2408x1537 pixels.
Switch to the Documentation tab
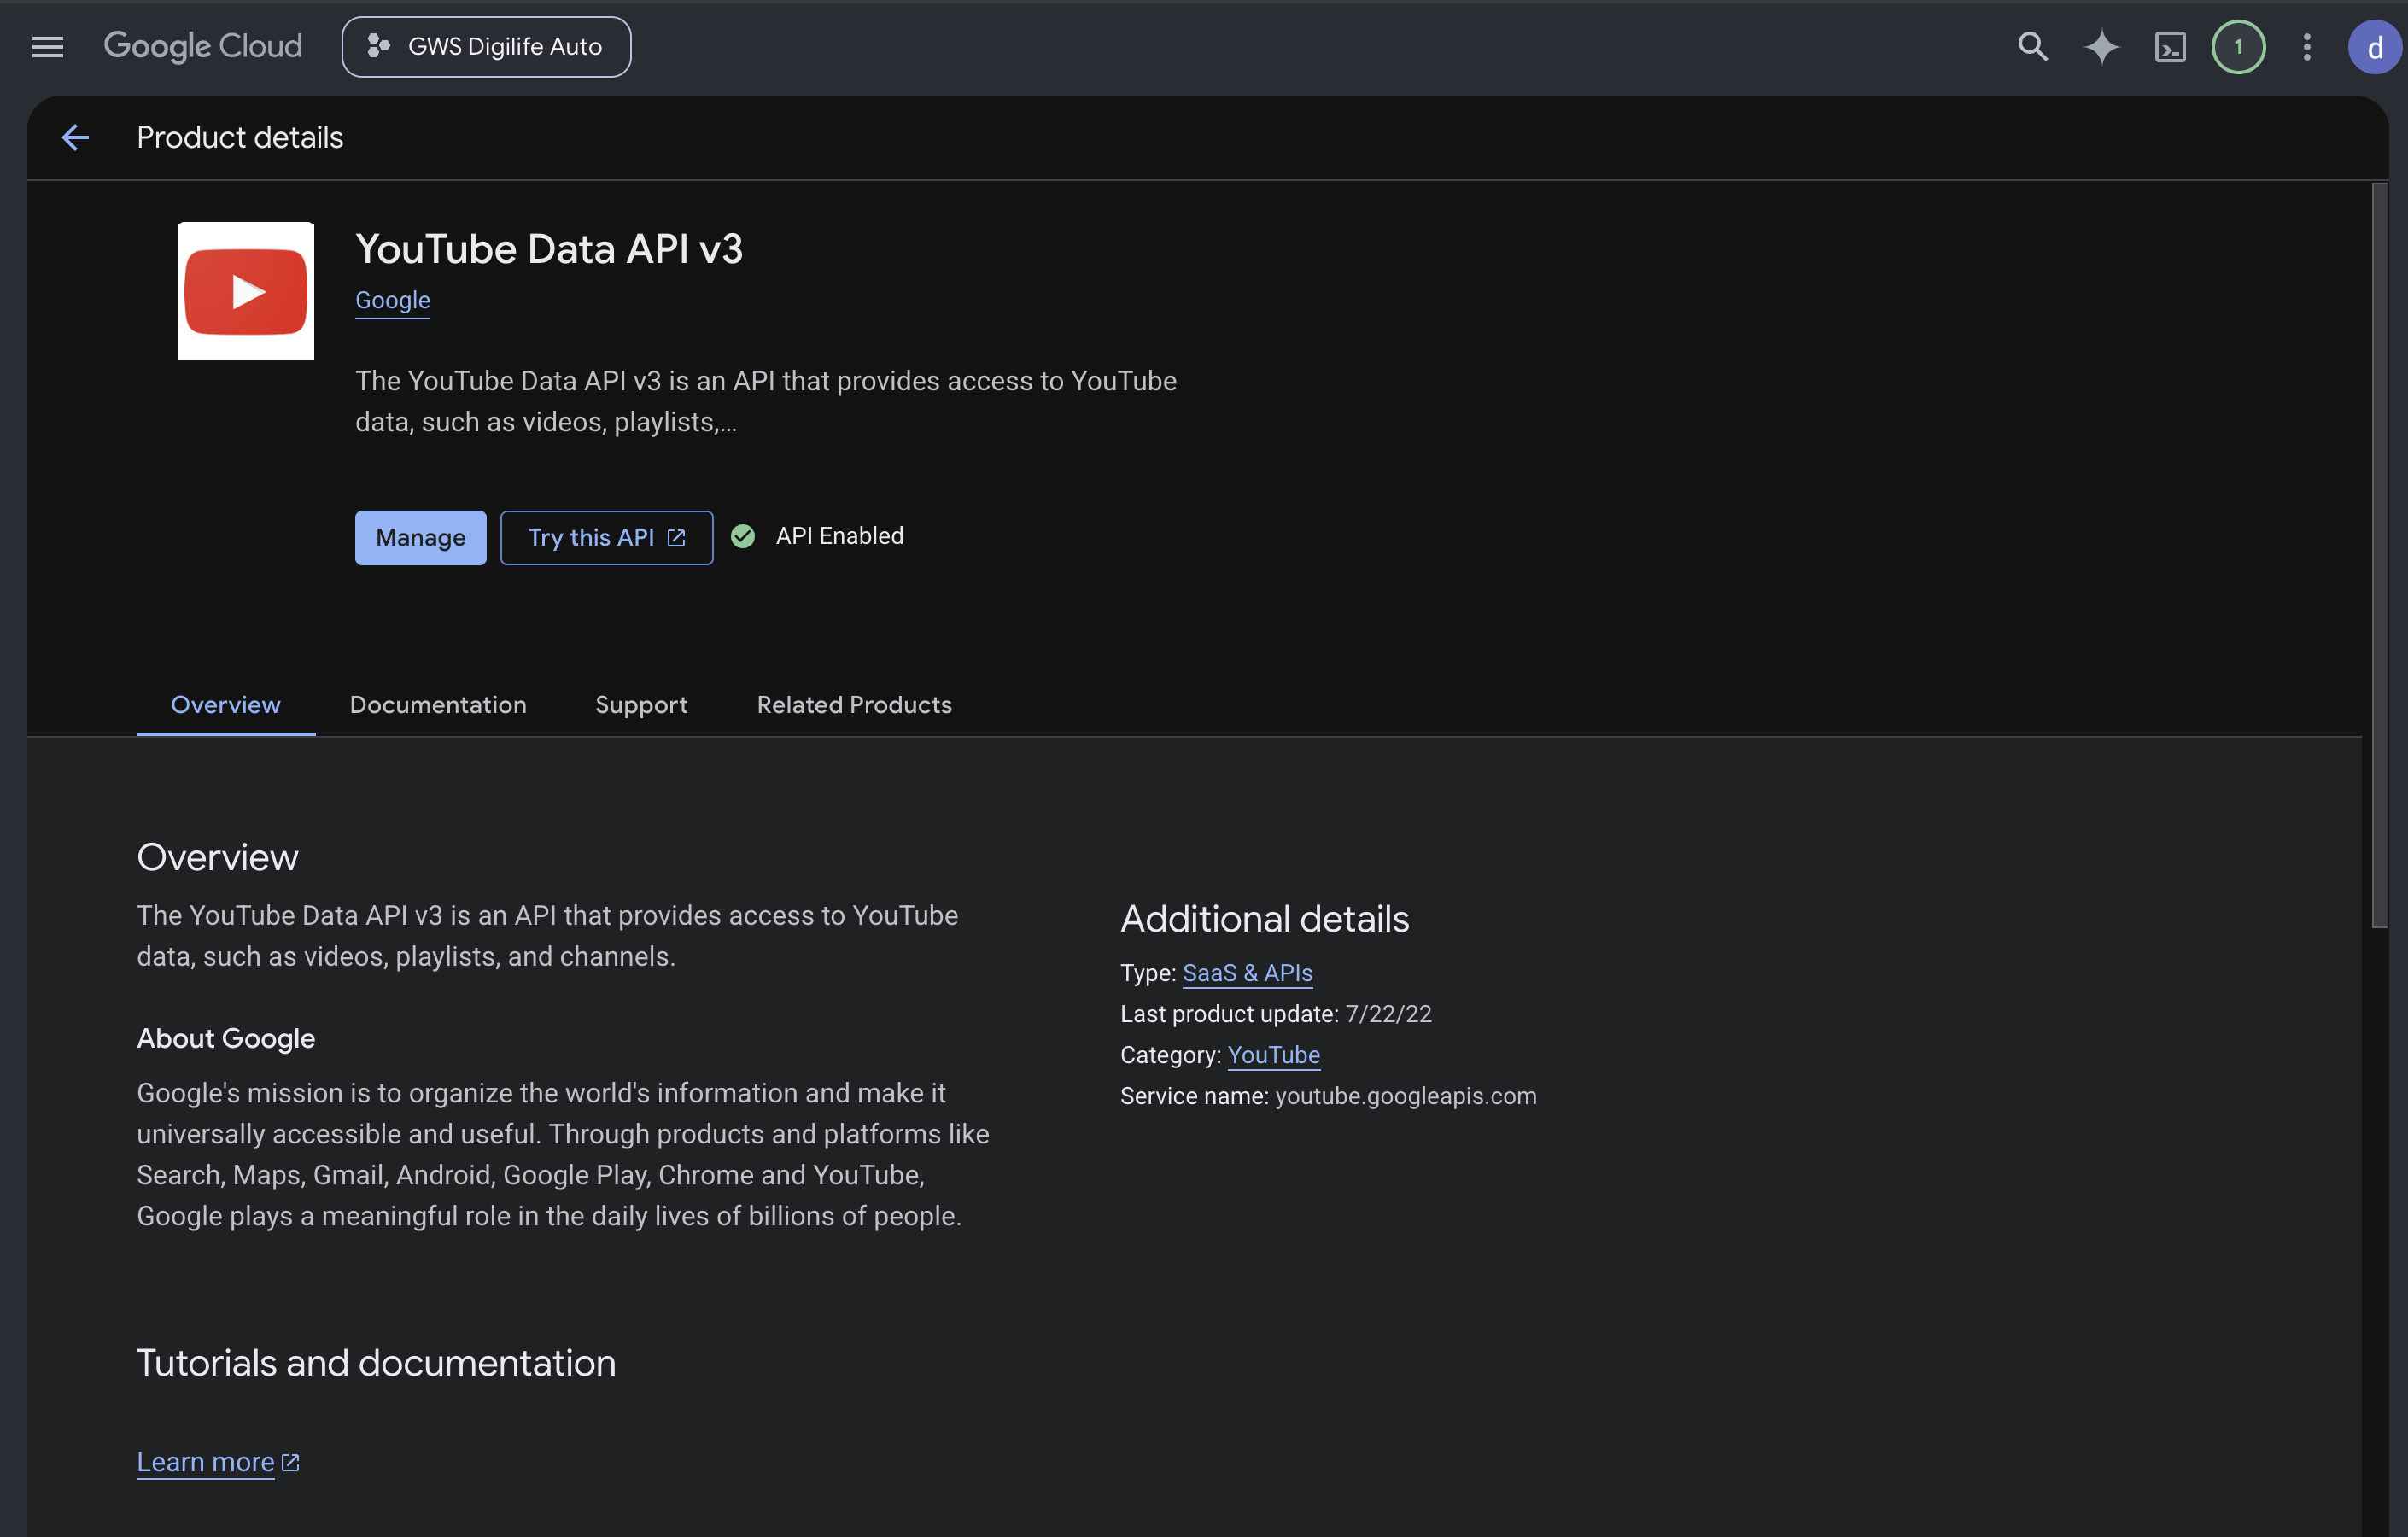pos(438,705)
